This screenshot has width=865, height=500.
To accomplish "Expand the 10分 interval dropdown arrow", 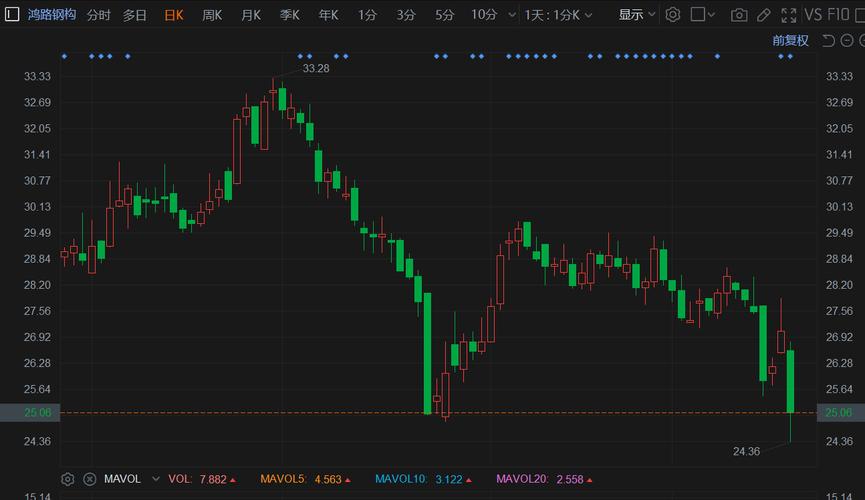I will 511,15.
